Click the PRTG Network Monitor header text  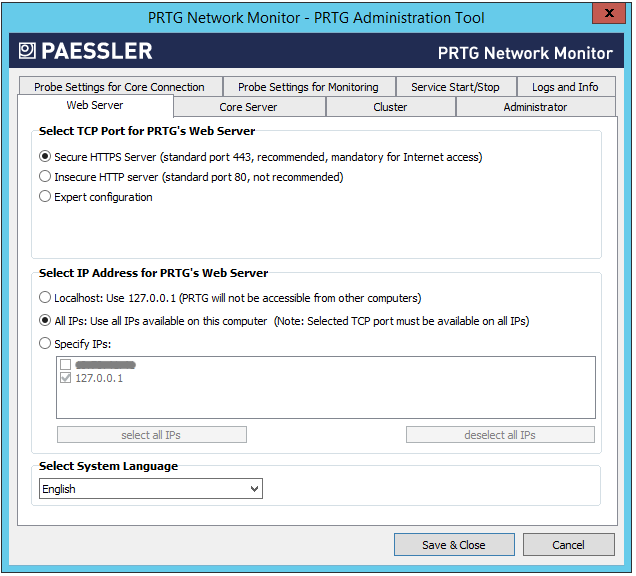pos(526,54)
